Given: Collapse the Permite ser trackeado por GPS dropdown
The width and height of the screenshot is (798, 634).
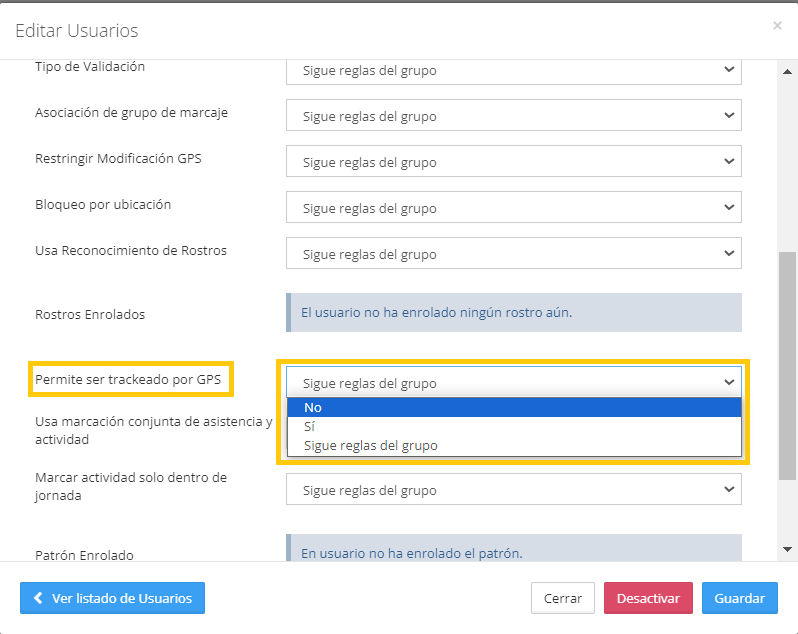Looking at the screenshot, I should [x=513, y=382].
